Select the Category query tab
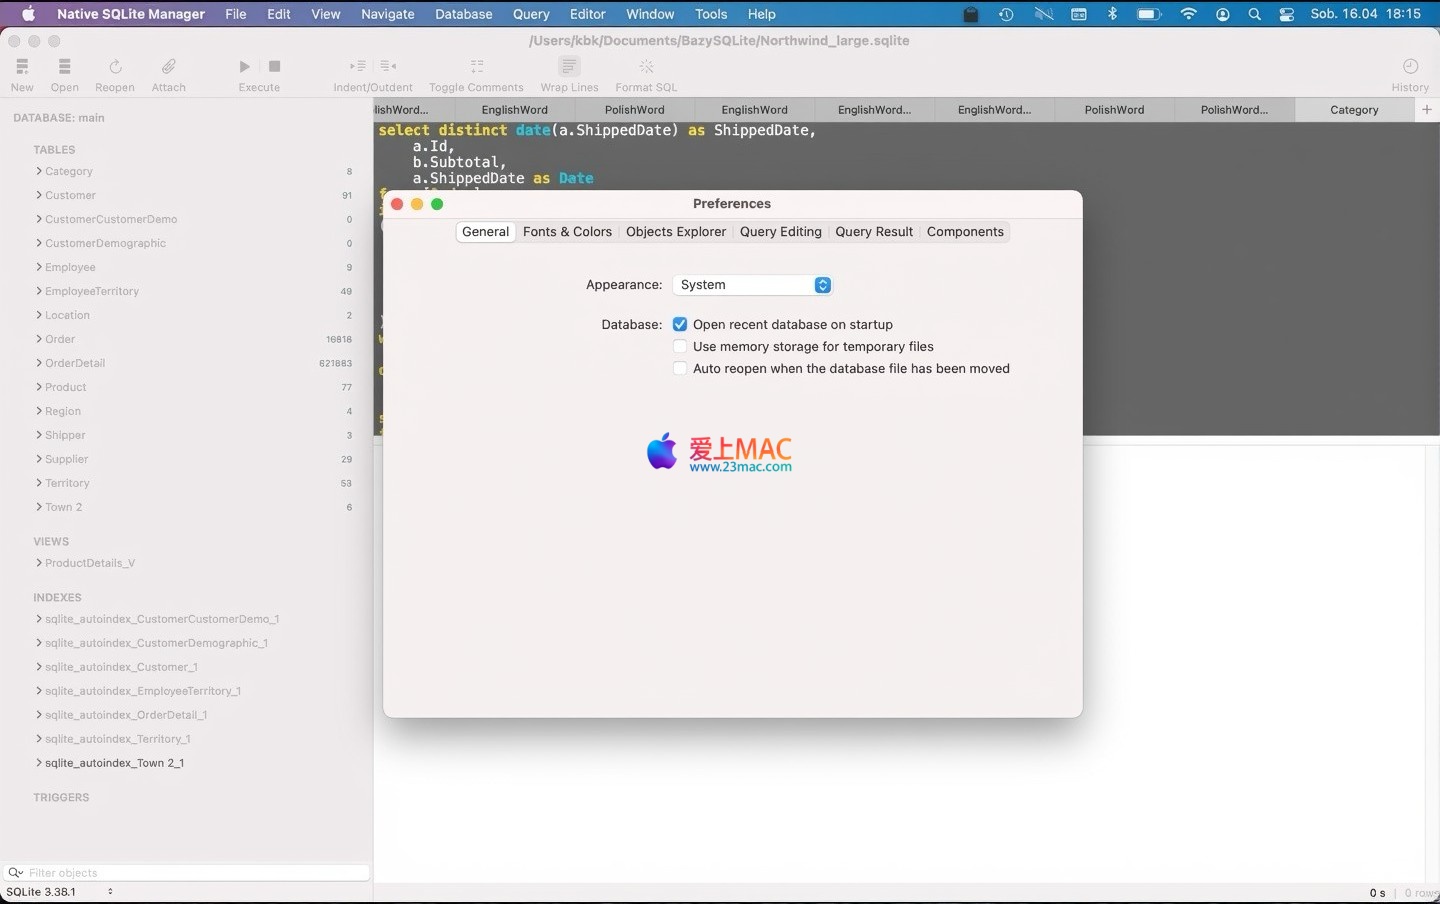1440x904 pixels. click(1354, 110)
